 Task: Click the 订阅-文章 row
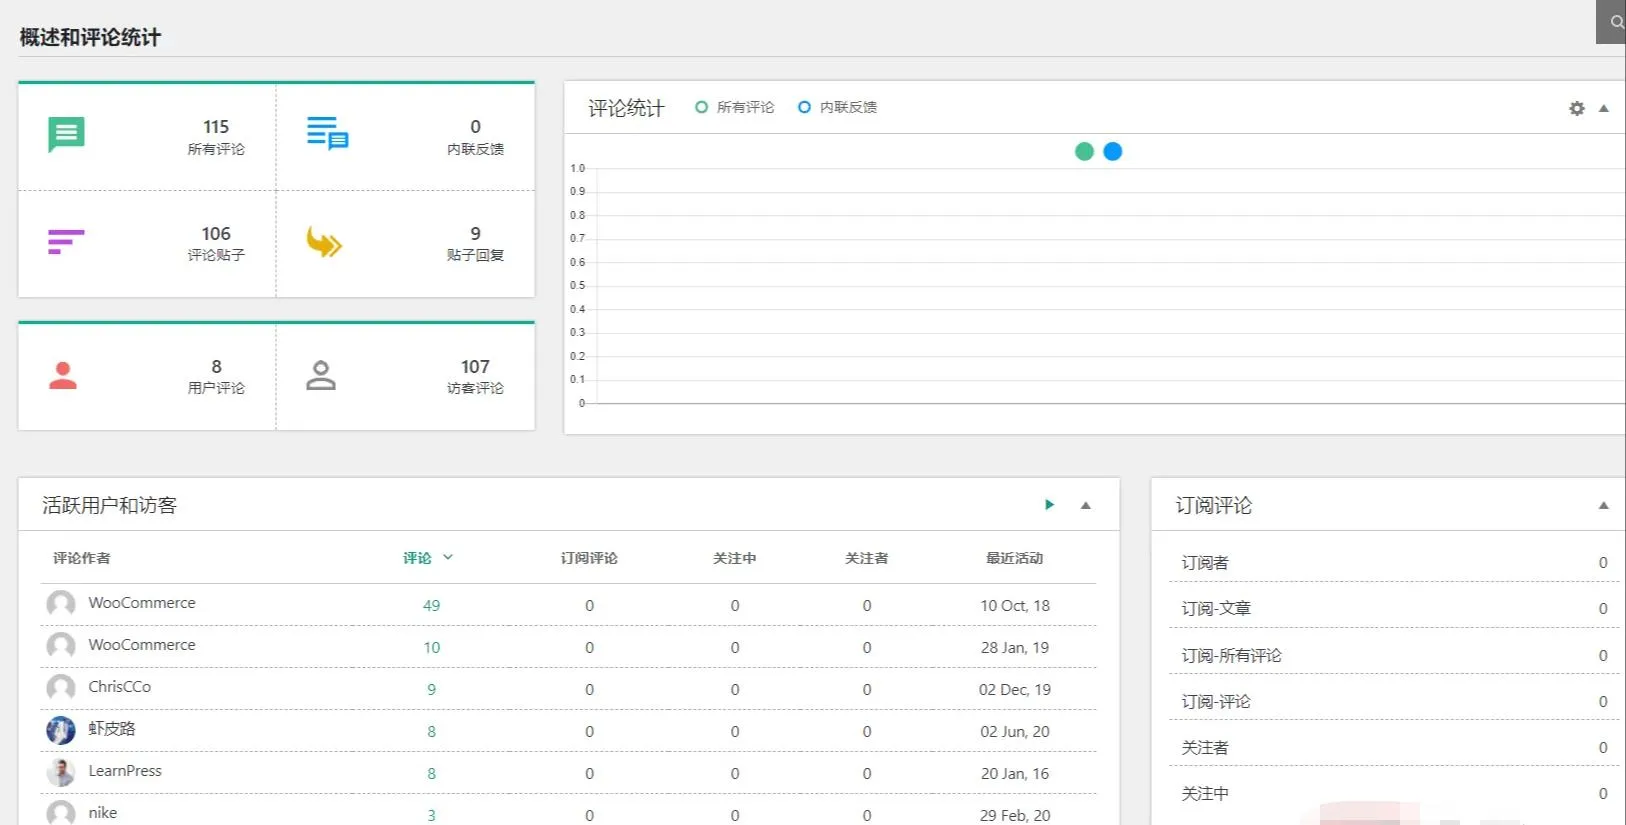[x=1394, y=609]
